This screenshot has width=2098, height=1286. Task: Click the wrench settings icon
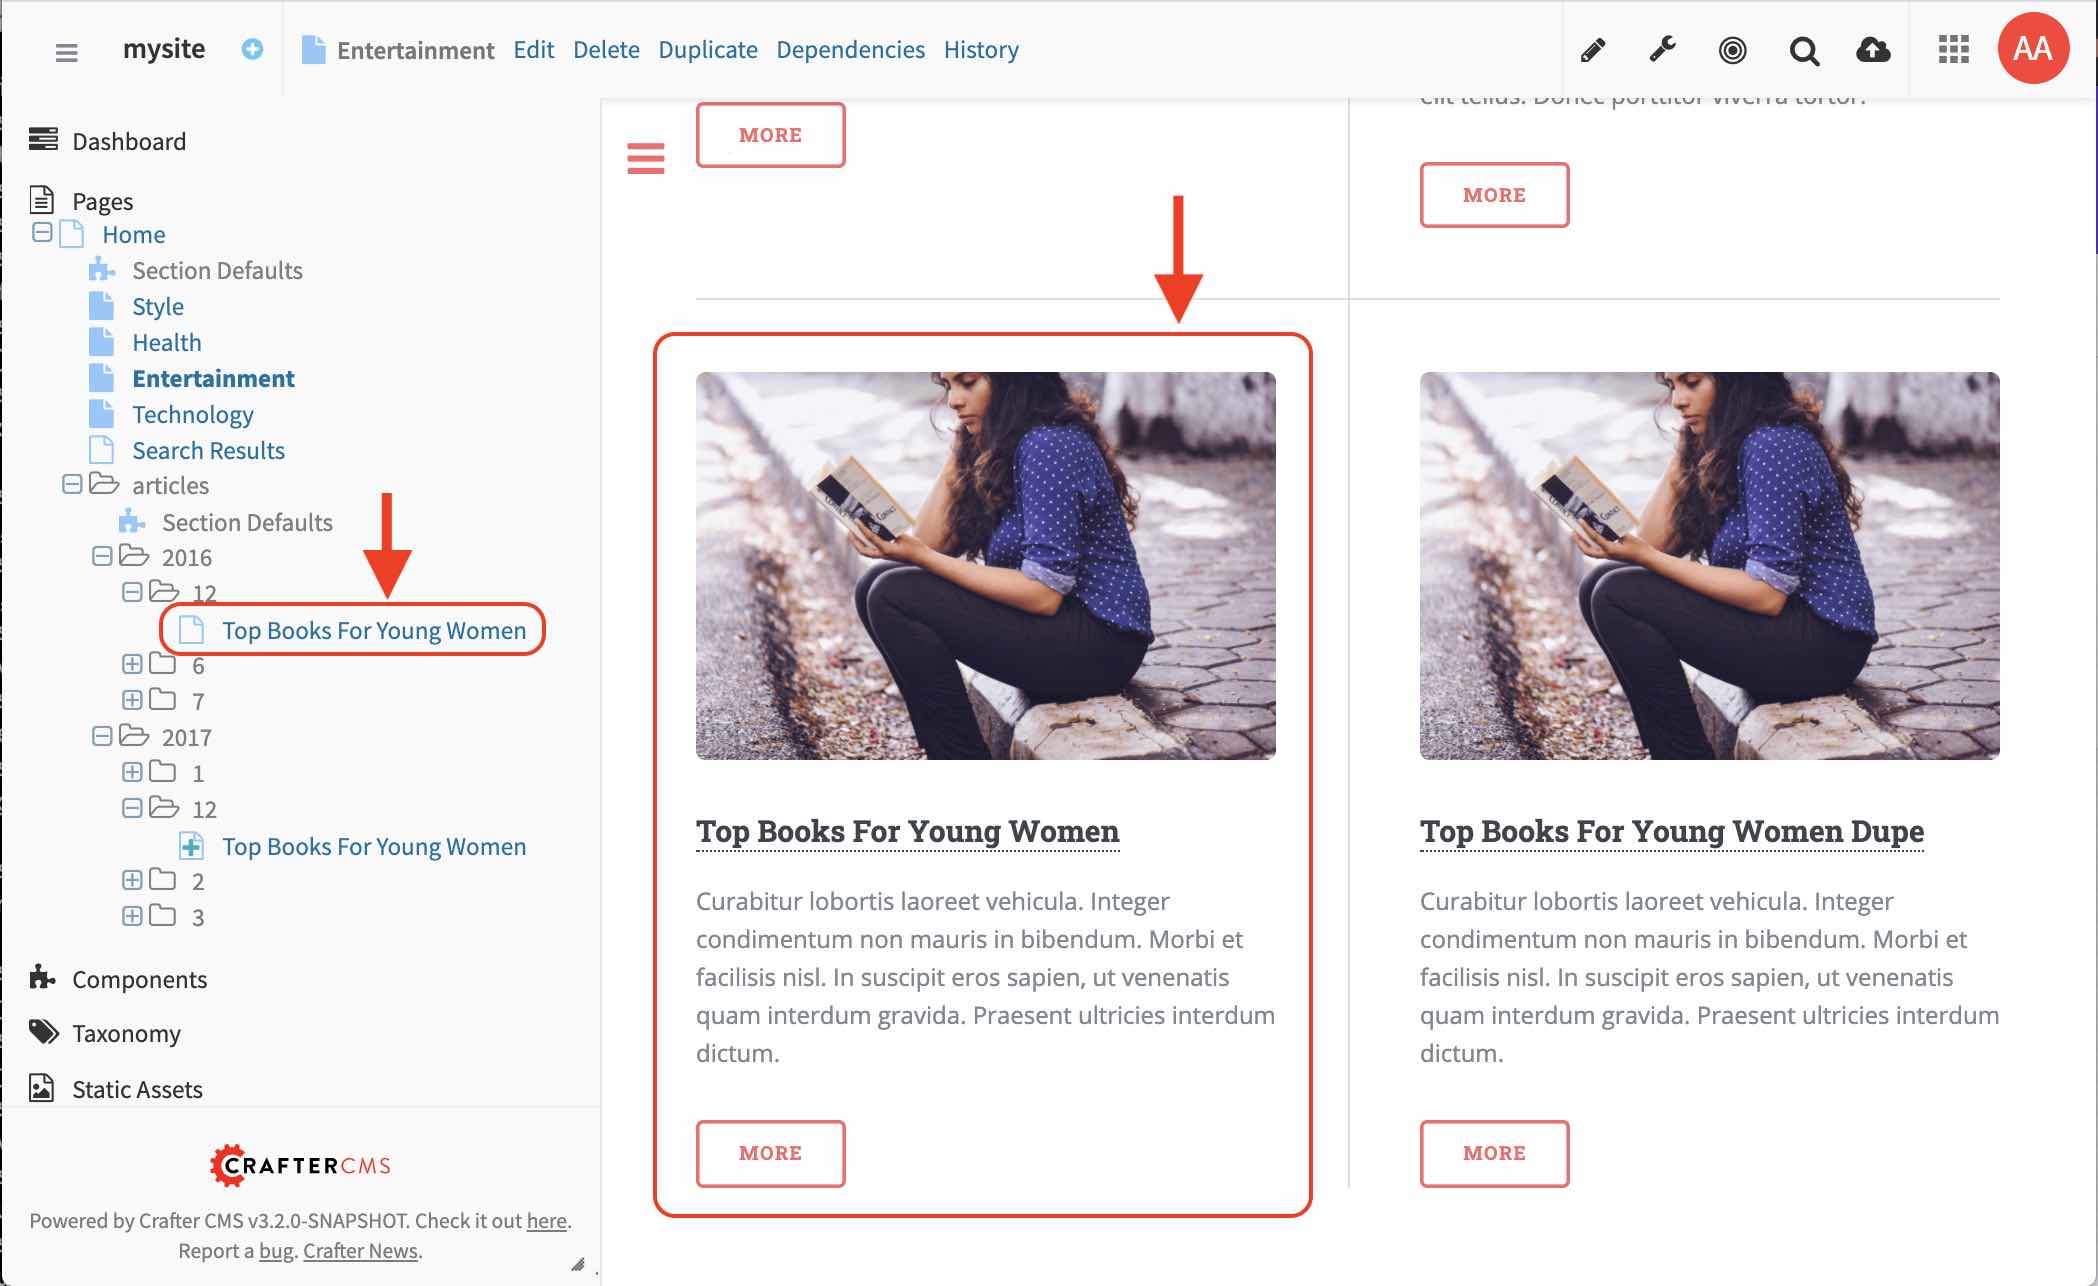[1662, 49]
